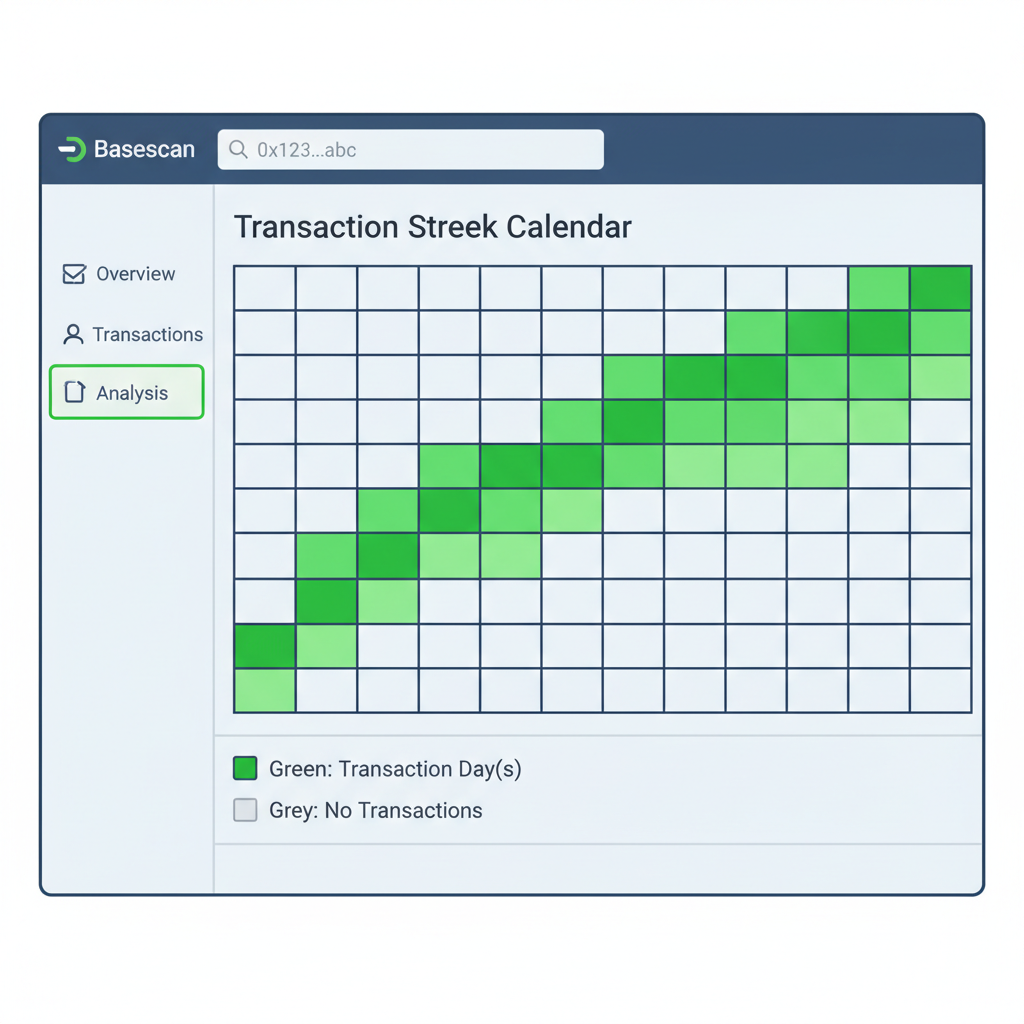Click the 0x123...abc search field
This screenshot has width=1024, height=1024.
[x=410, y=149]
